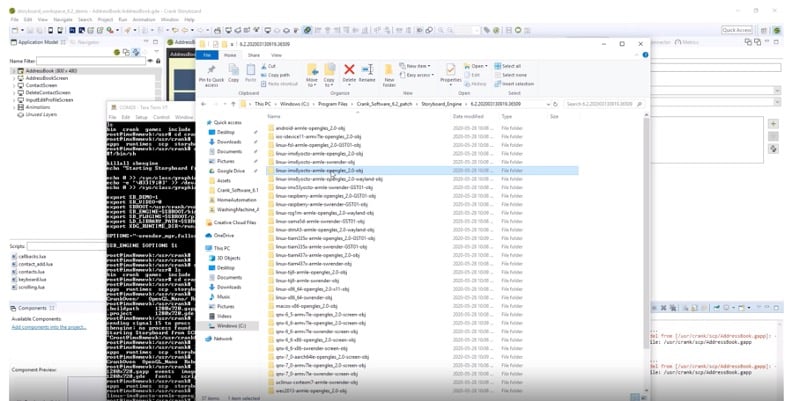Click the highlighted link icon in Storyboard toolbar

tap(307, 30)
